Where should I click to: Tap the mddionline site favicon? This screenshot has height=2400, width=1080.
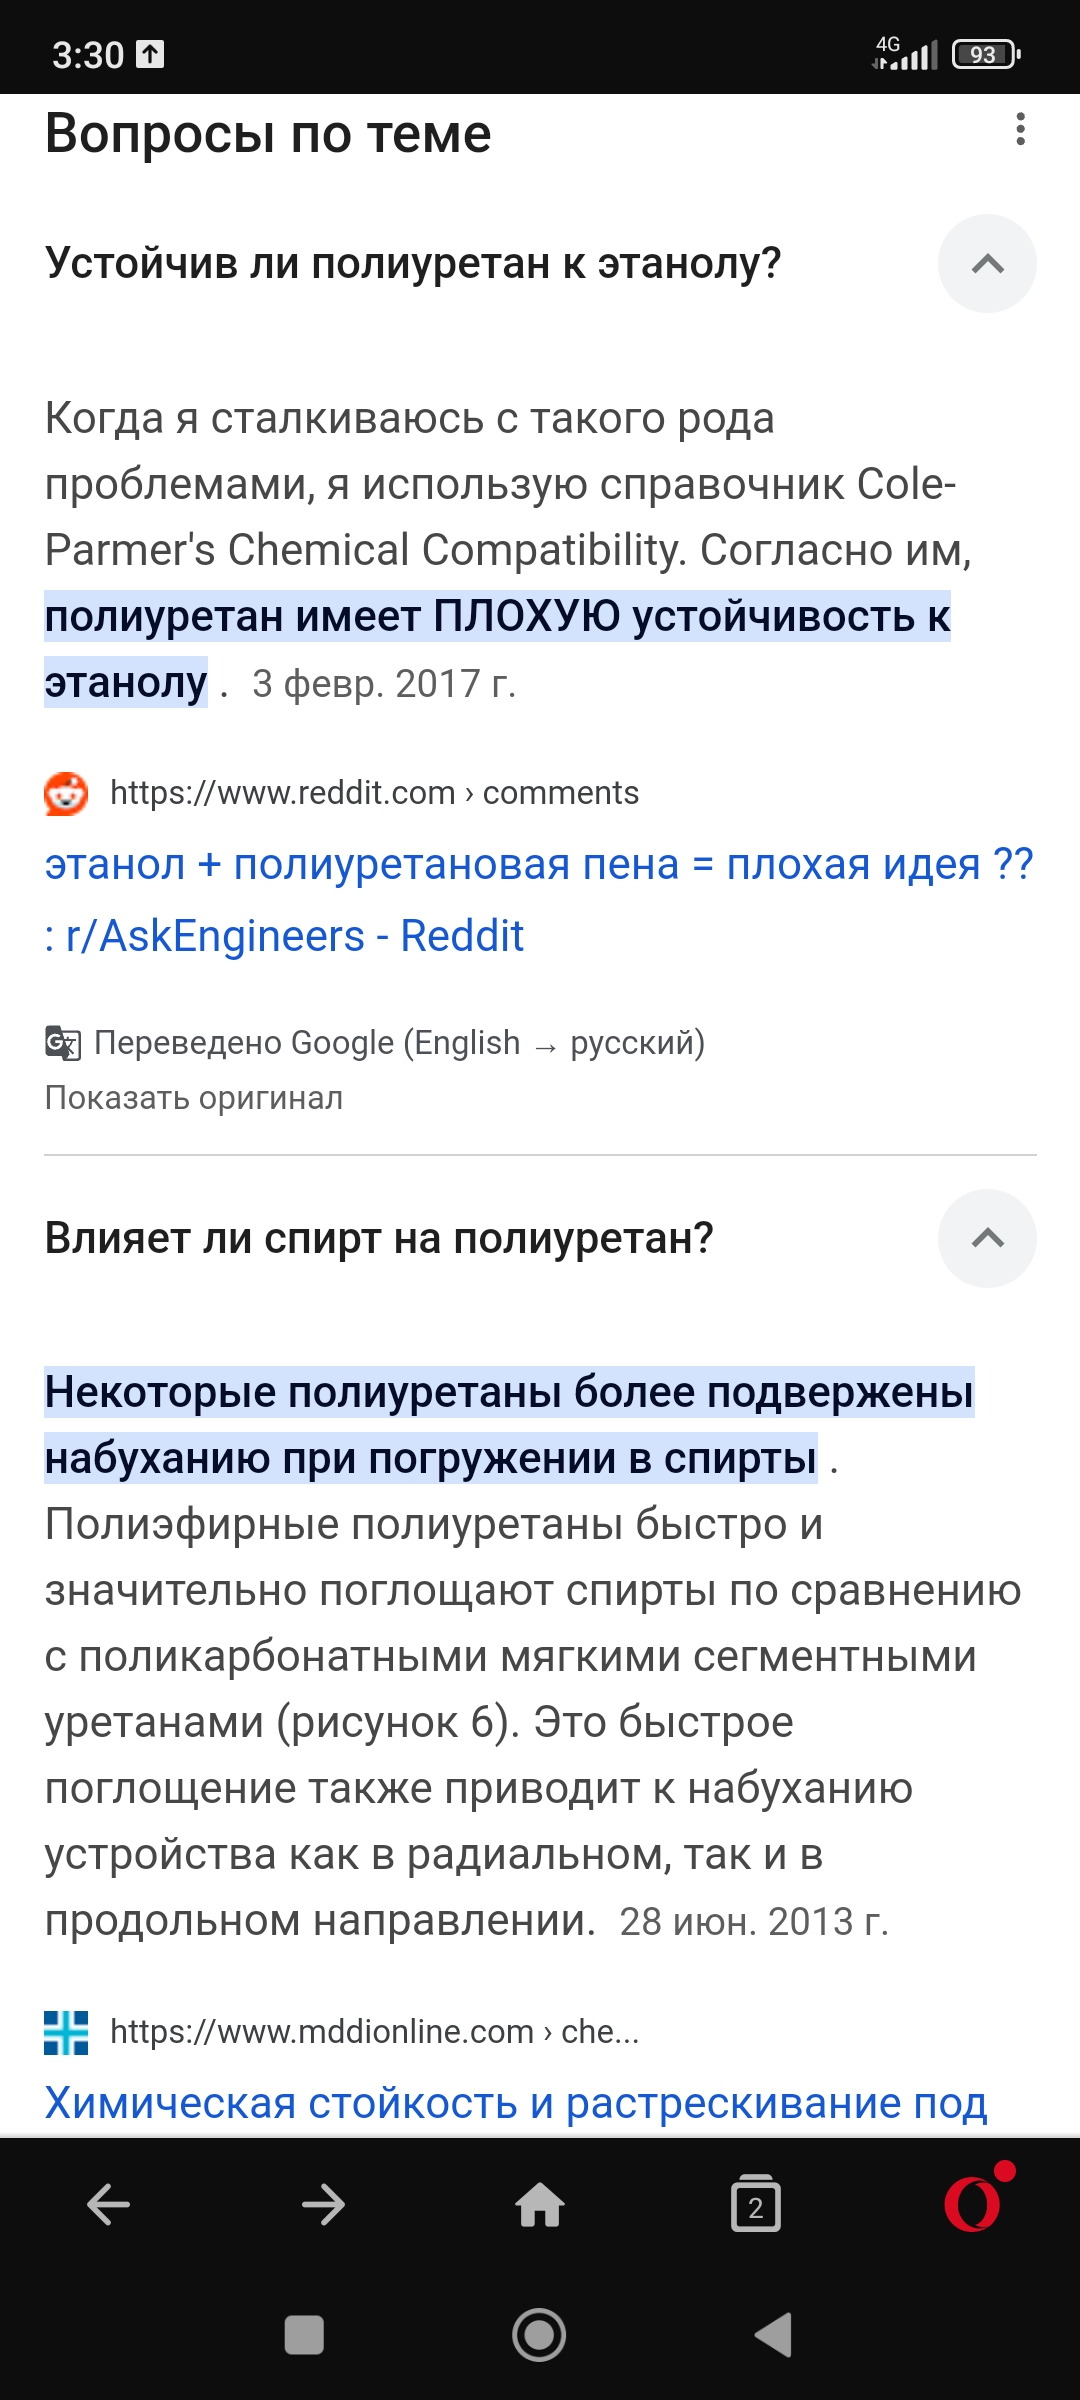pyautogui.click(x=66, y=2032)
